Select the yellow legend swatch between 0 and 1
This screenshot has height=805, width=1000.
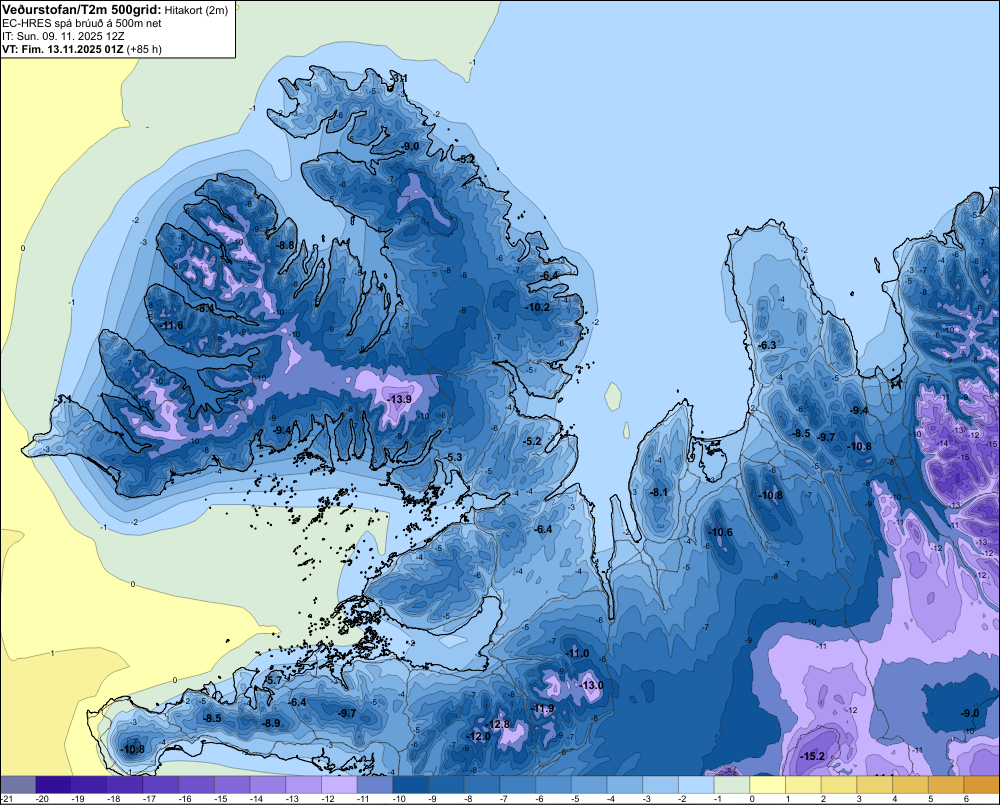coord(768,785)
